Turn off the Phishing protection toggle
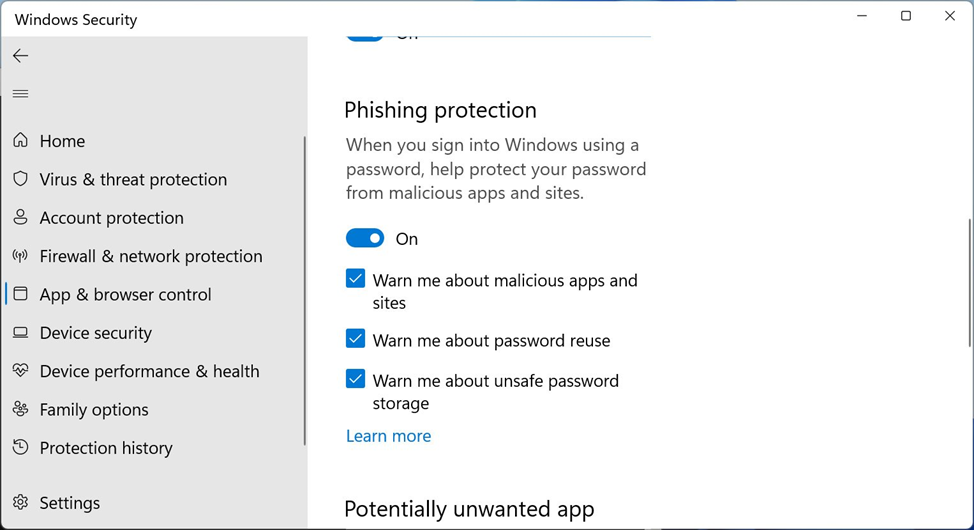Viewport: 974px width, 530px height. pos(365,238)
